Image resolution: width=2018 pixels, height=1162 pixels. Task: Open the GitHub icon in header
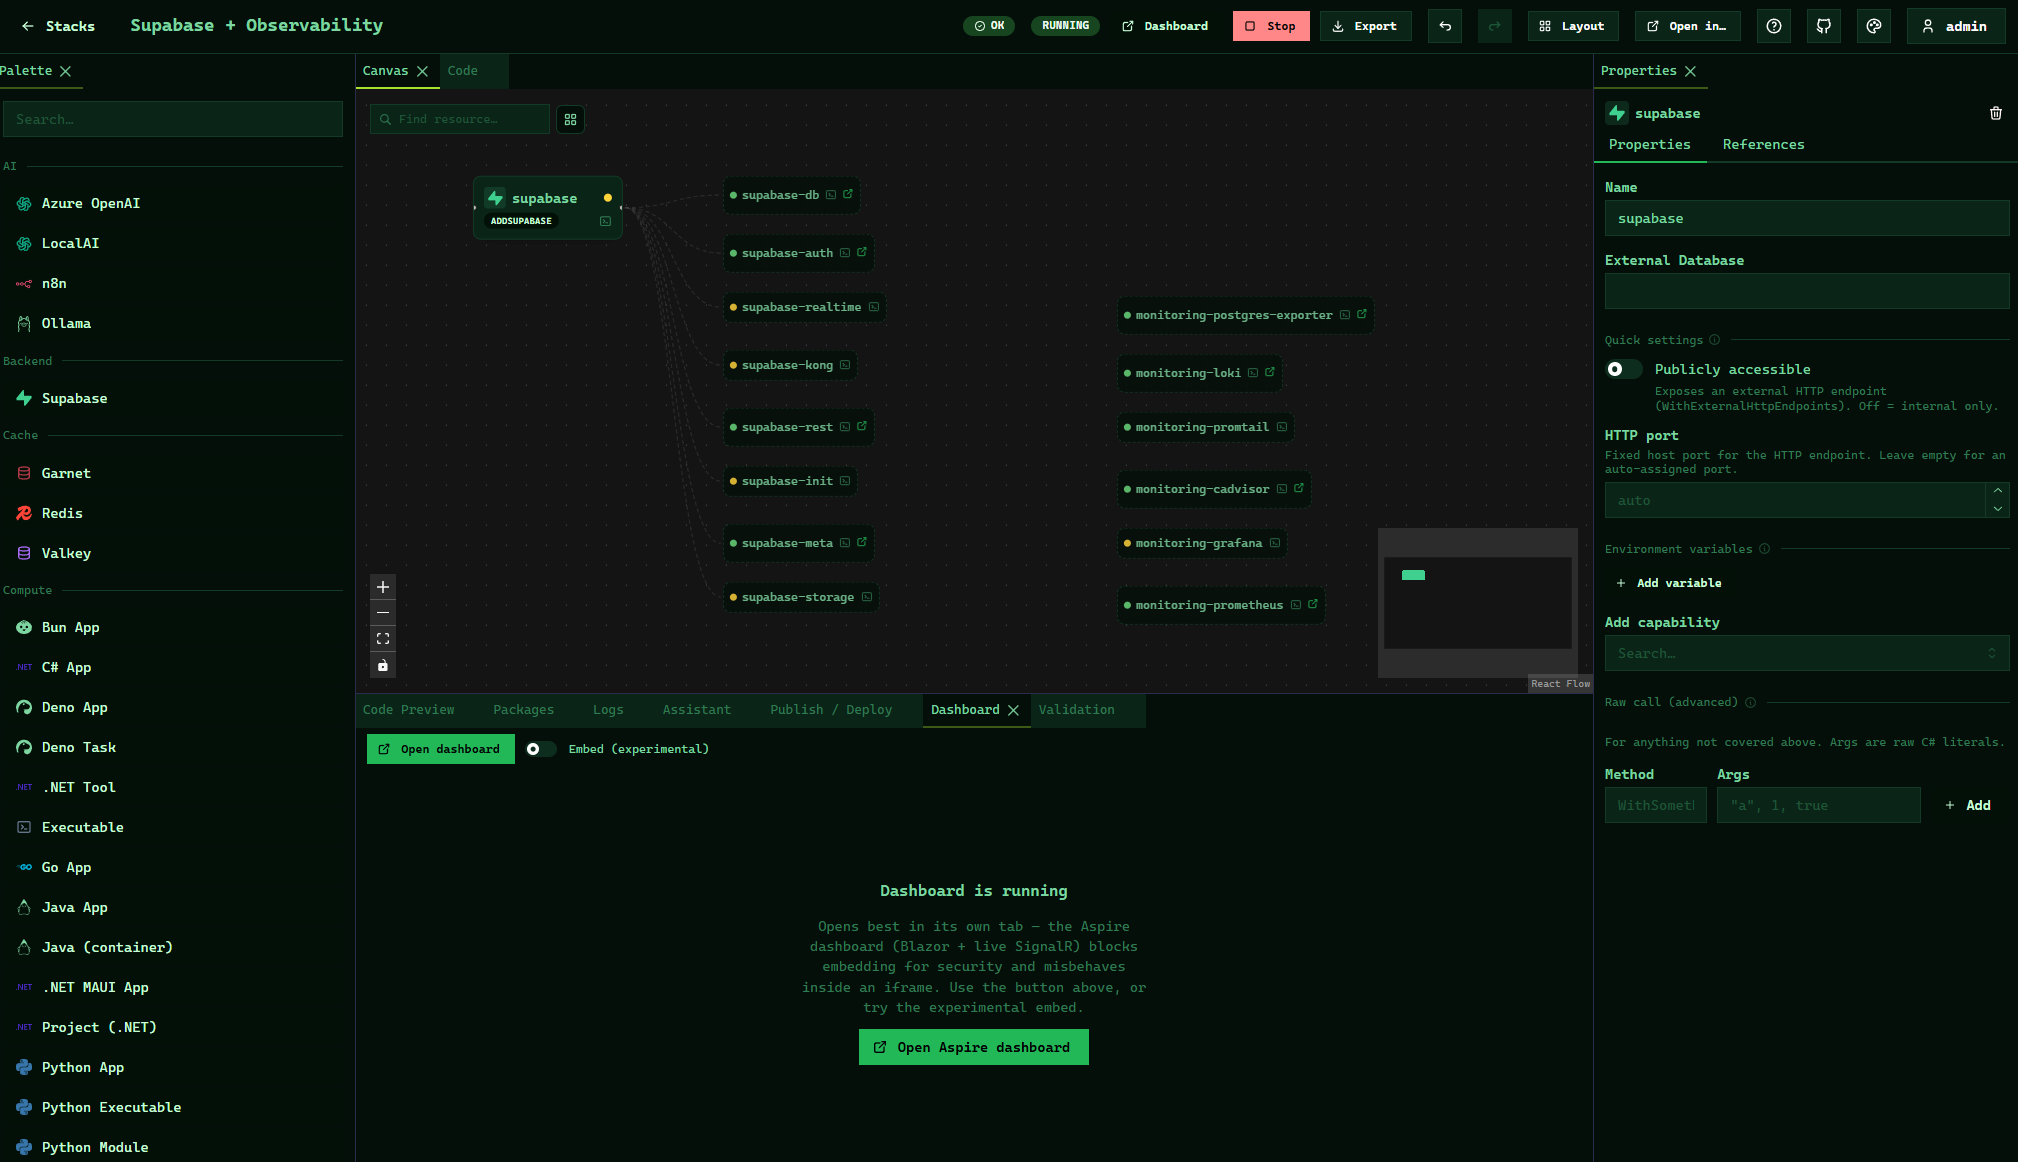1824,26
